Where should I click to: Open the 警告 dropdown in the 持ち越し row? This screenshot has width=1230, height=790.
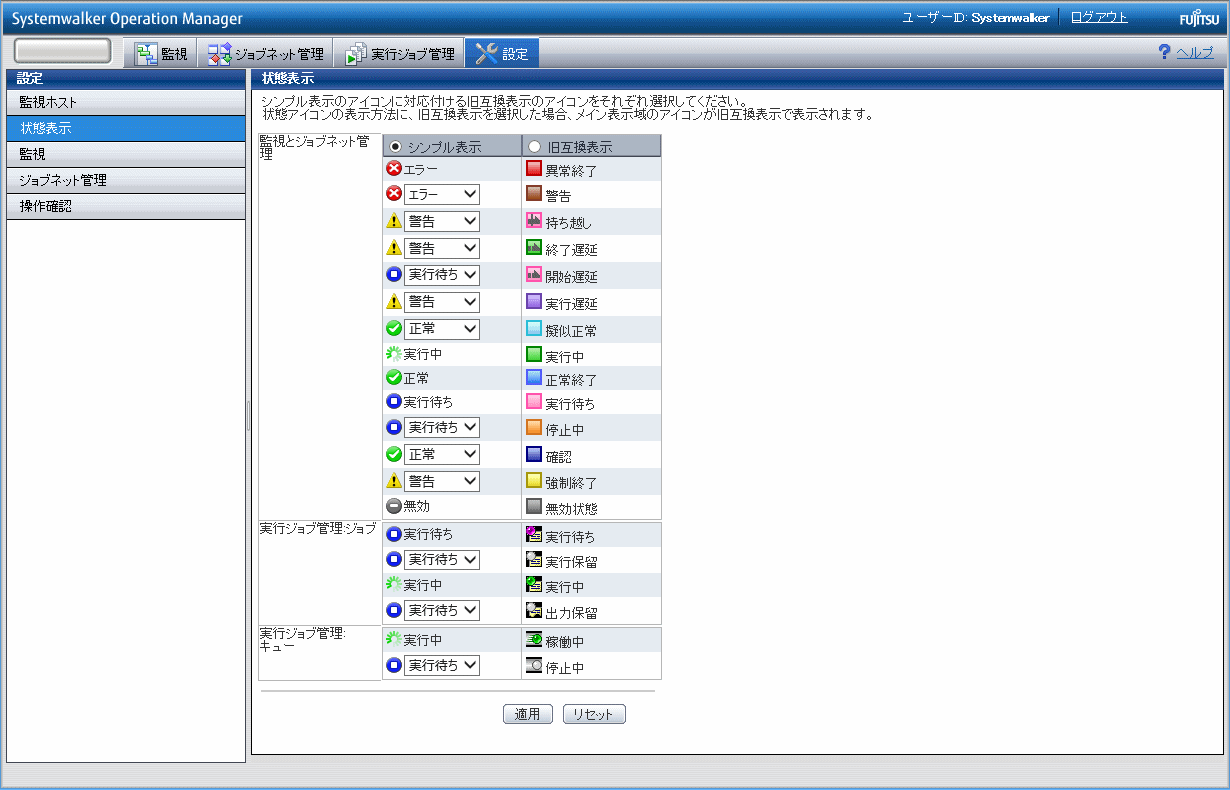(x=442, y=221)
